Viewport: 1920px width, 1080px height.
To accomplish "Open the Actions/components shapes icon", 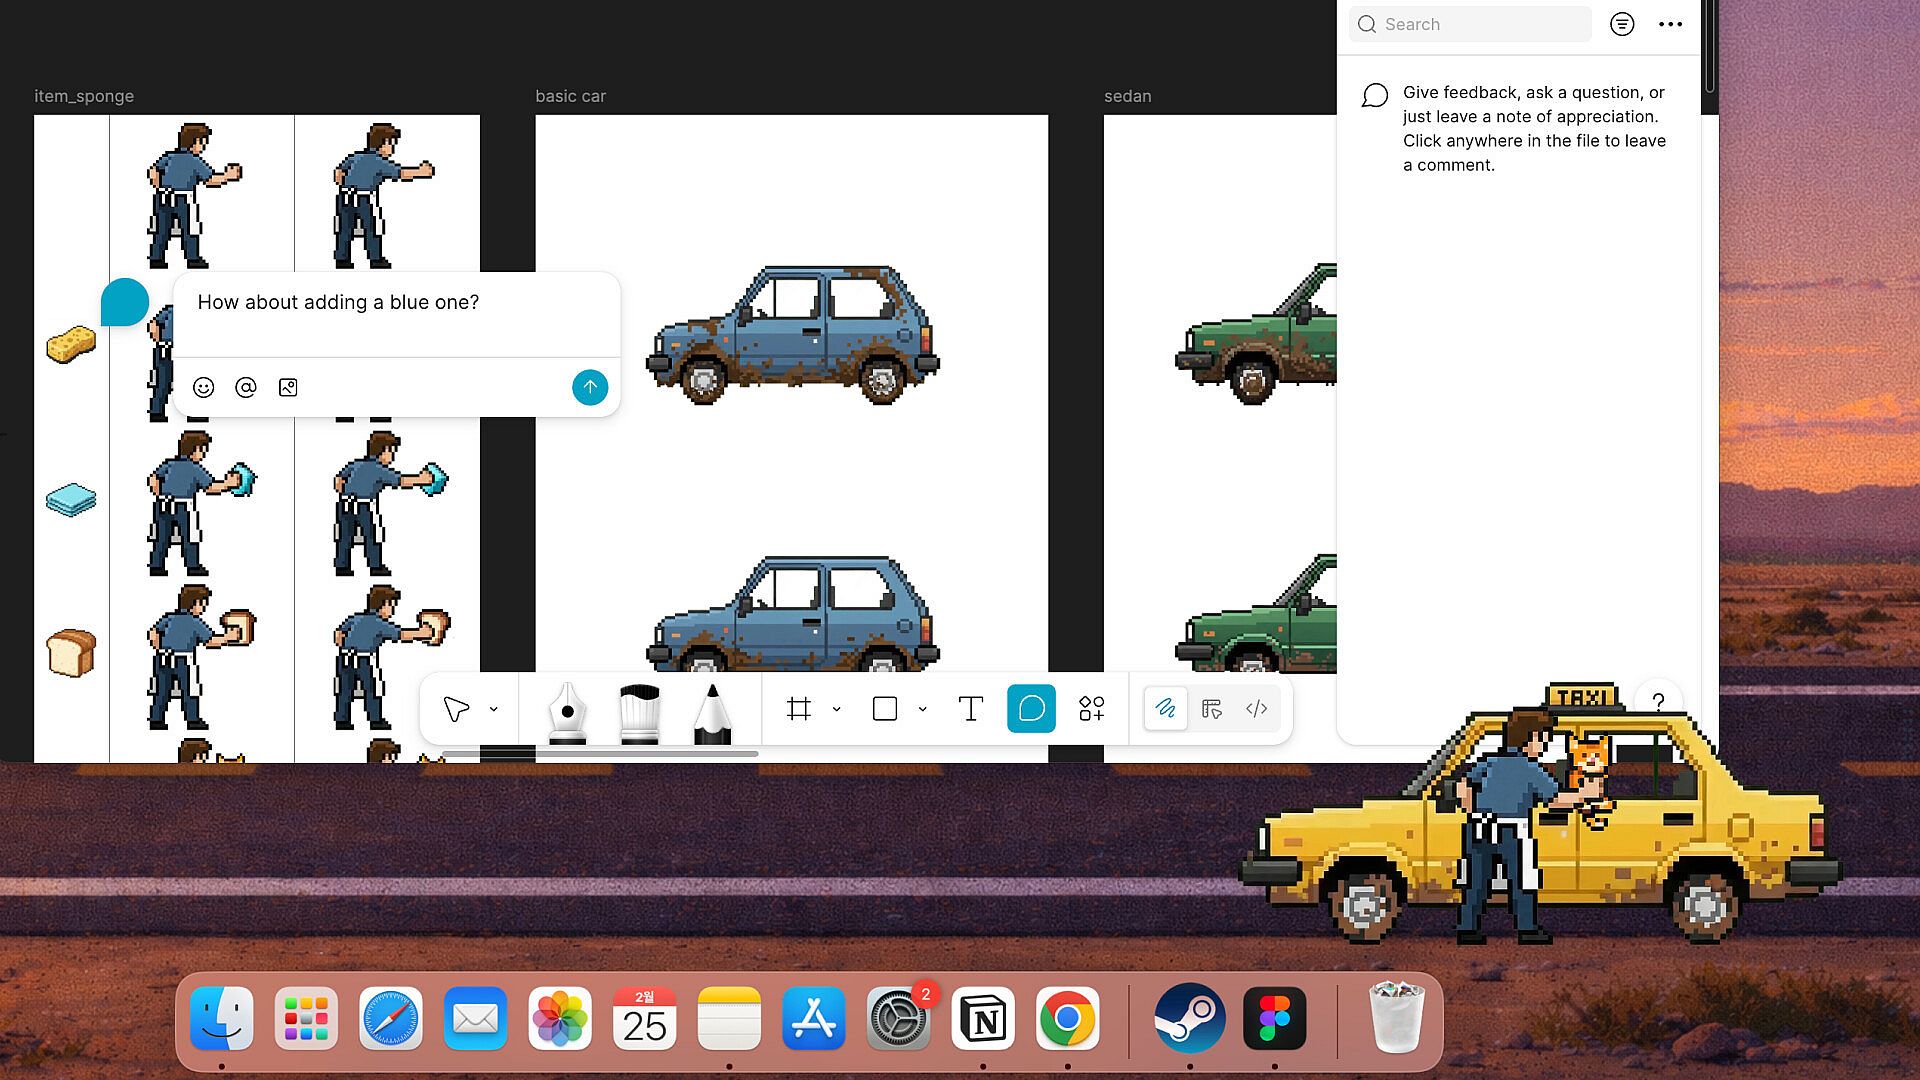I will point(1091,709).
